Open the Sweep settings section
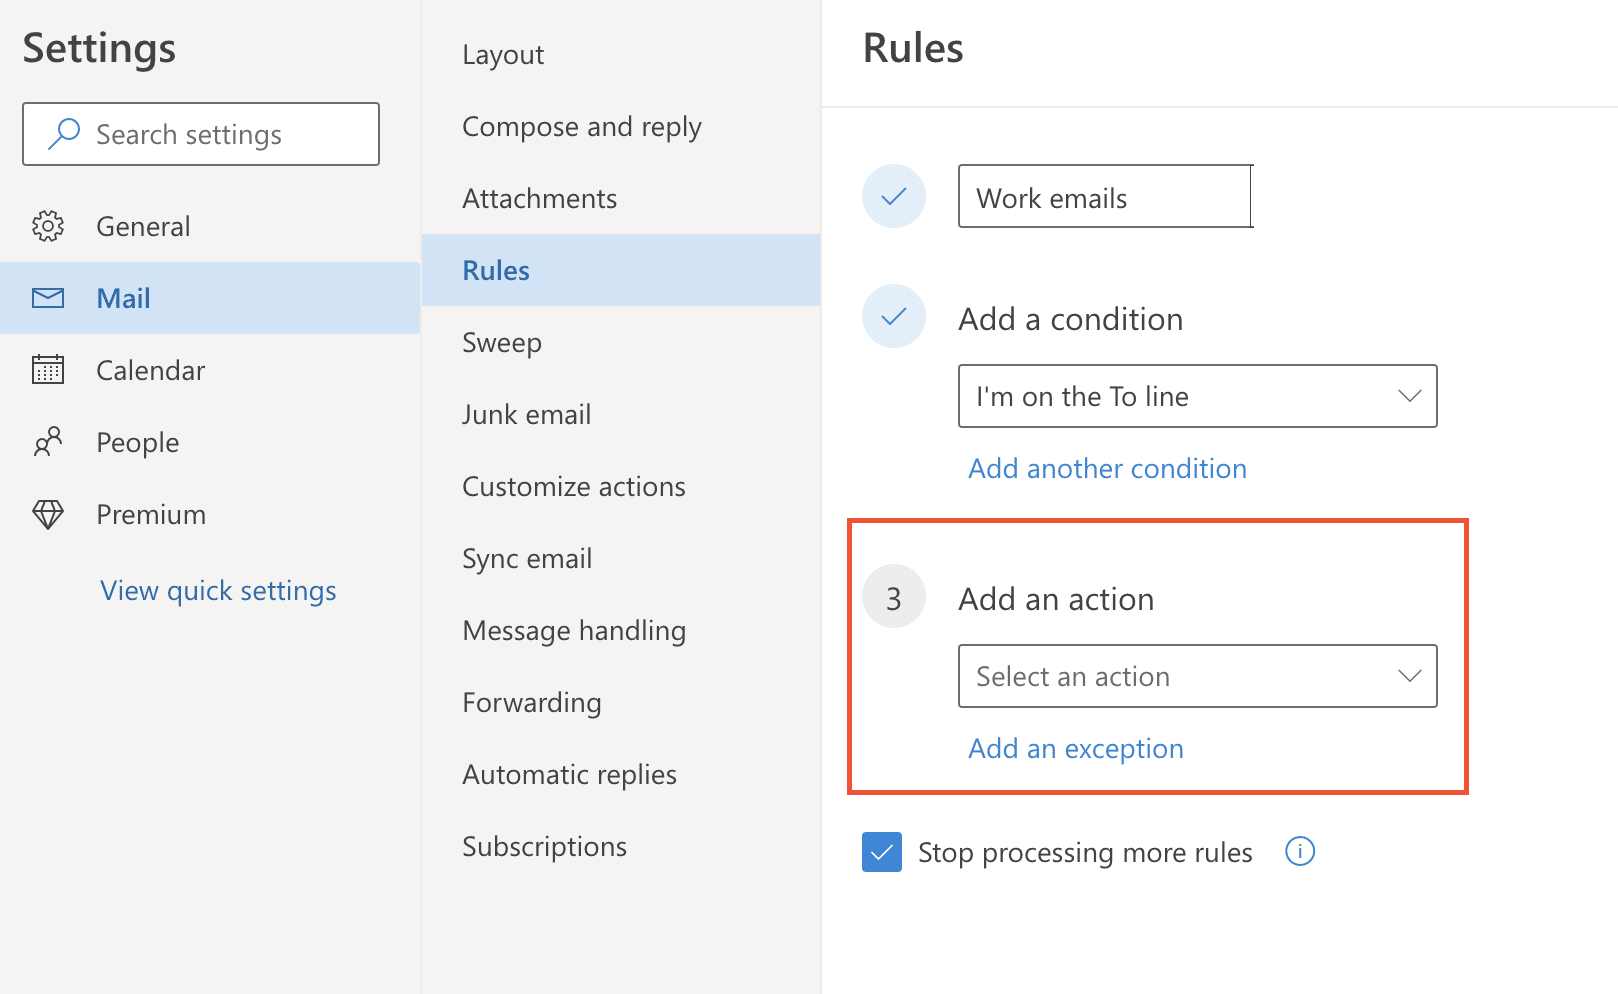 [502, 342]
